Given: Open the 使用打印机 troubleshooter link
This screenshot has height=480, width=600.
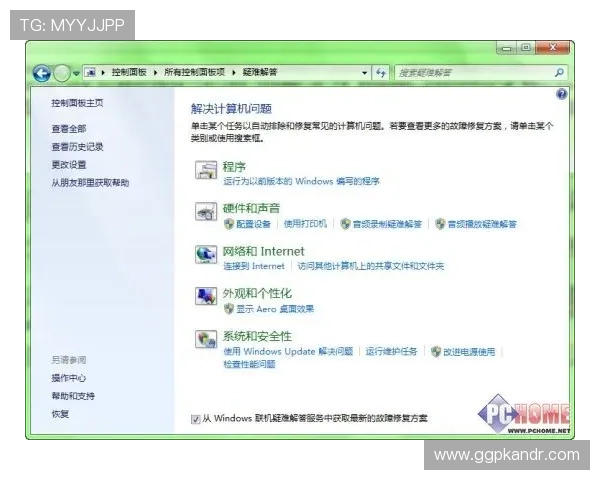Looking at the screenshot, I should point(305,224).
